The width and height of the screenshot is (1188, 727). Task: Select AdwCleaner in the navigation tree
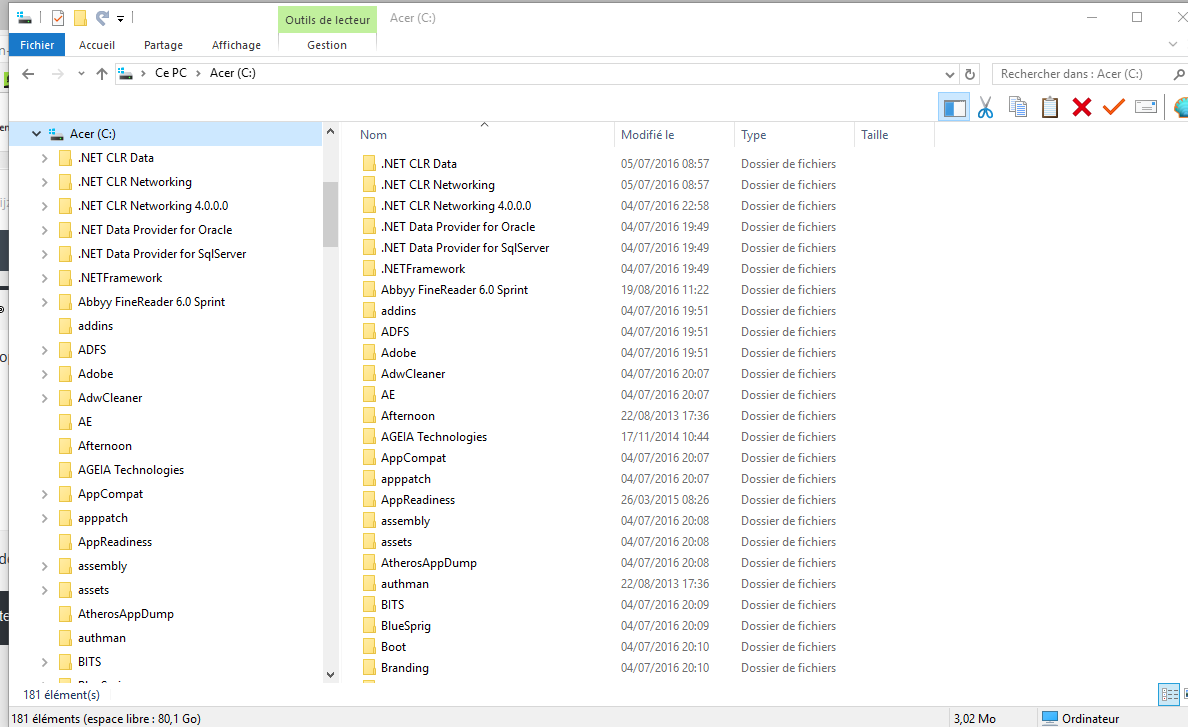(110, 398)
